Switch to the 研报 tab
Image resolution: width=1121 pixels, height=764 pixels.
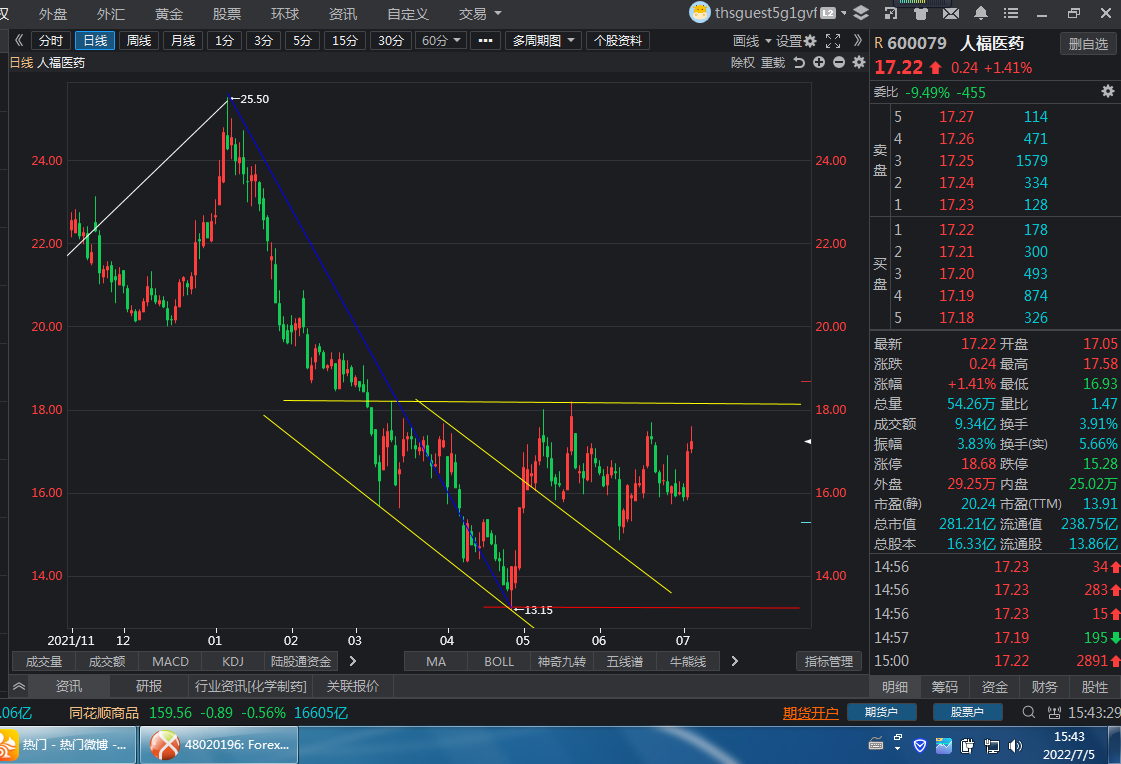pos(149,686)
